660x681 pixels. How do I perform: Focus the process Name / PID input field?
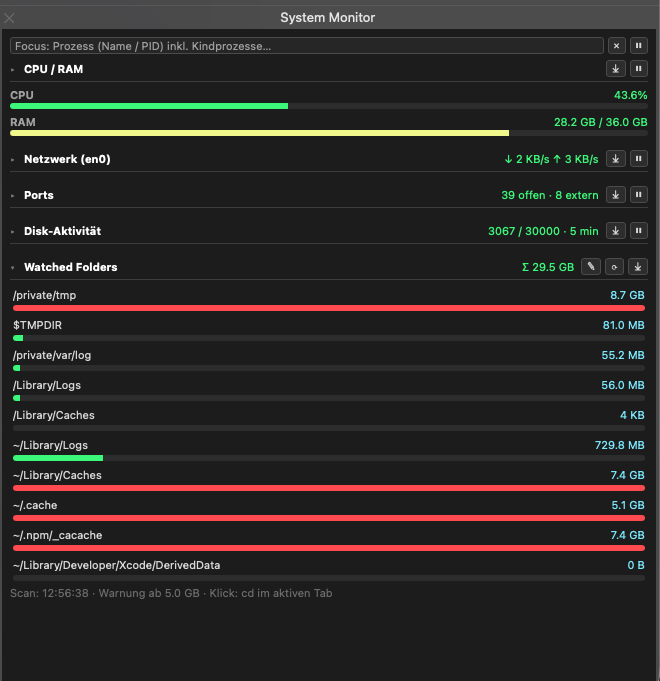coord(307,46)
